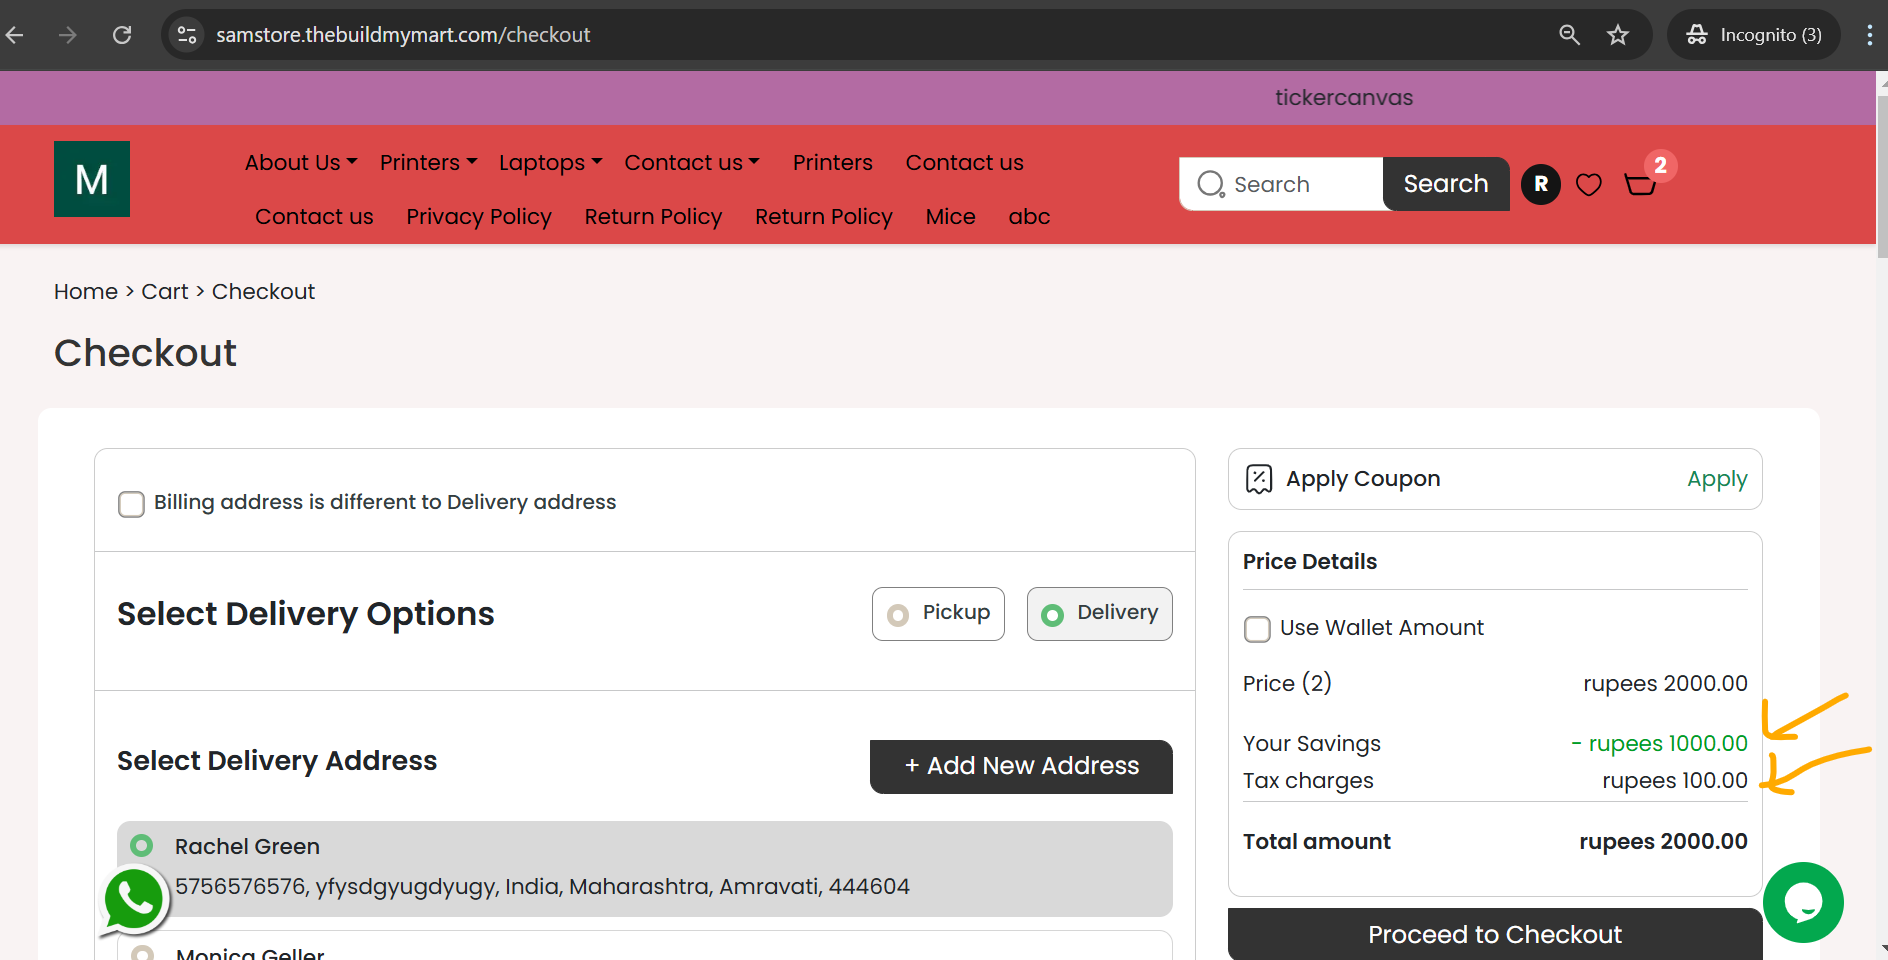The width and height of the screenshot is (1888, 960).
Task: Click the browser address bar URL
Action: 403,35
